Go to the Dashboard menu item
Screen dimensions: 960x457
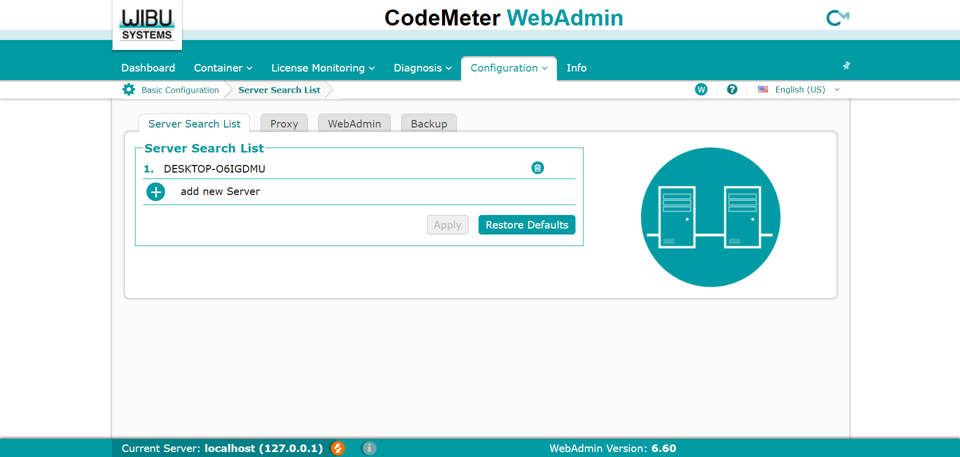tap(148, 68)
